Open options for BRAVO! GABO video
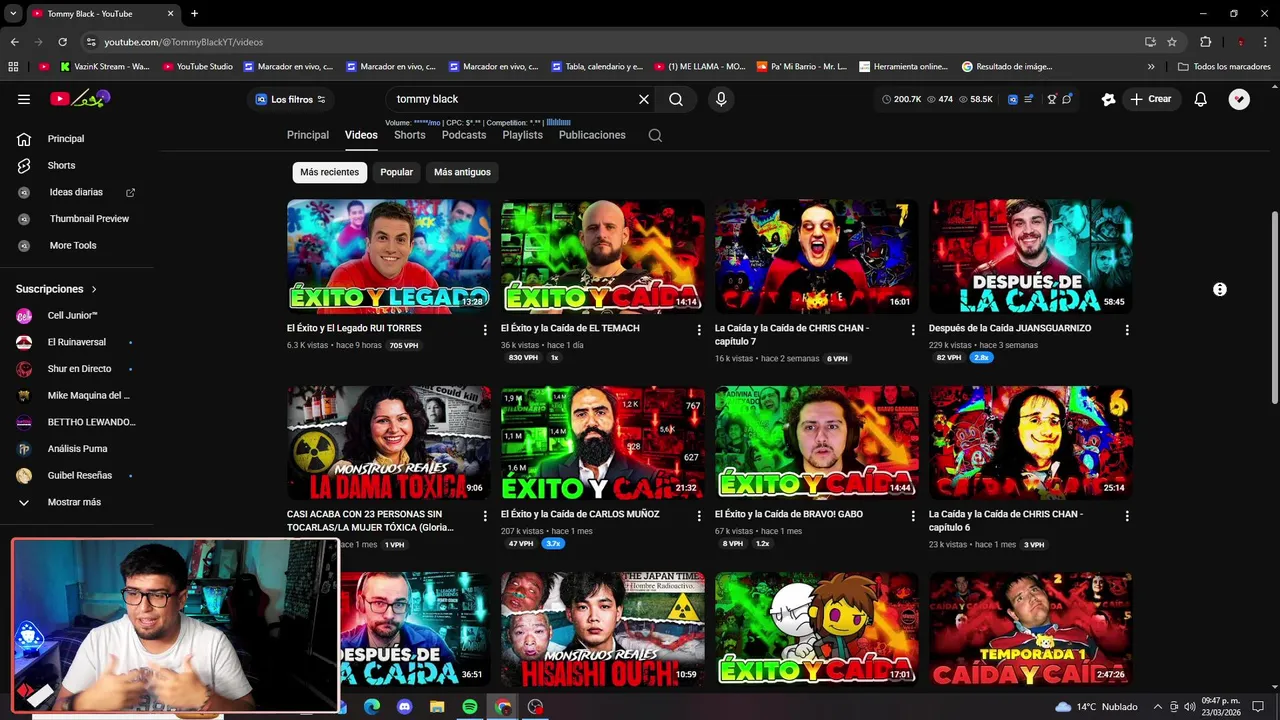 point(913,516)
